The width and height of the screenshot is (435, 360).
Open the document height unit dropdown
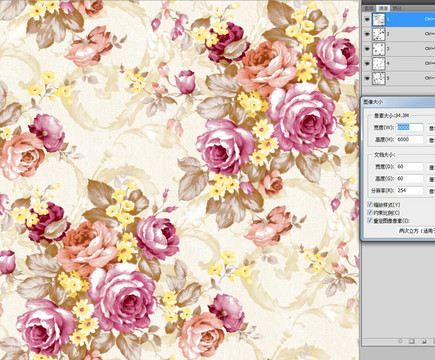(x=431, y=179)
